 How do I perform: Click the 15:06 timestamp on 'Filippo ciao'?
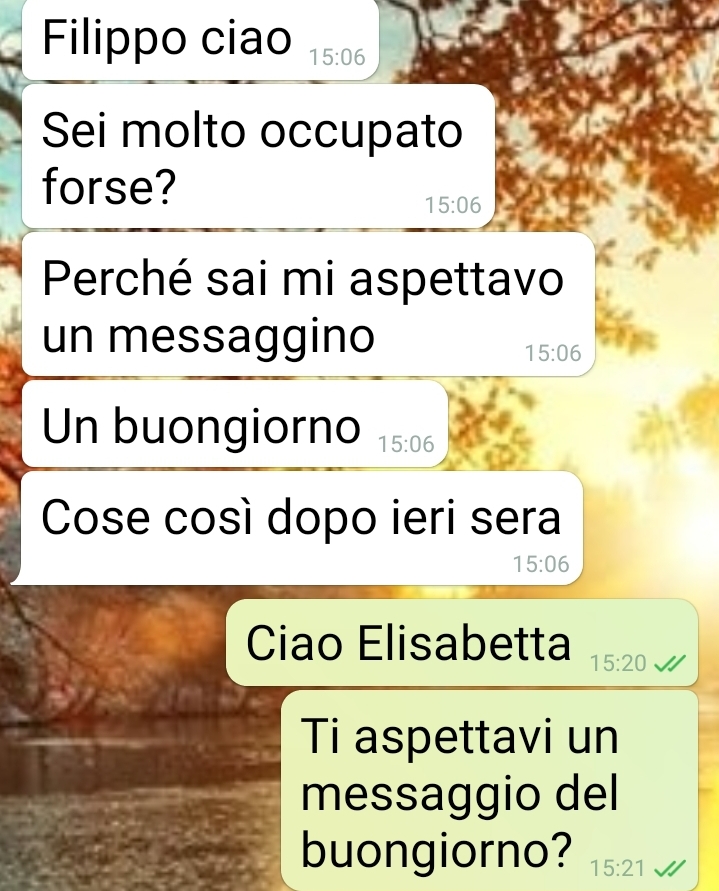click(x=337, y=57)
